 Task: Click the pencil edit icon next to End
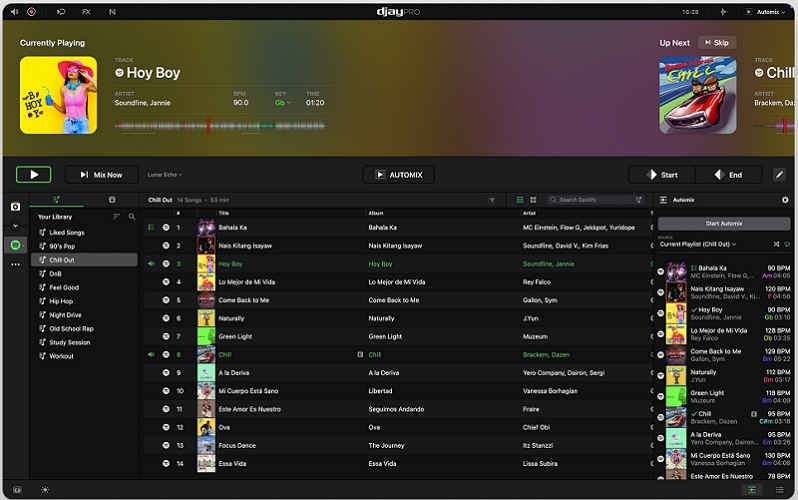pos(779,175)
